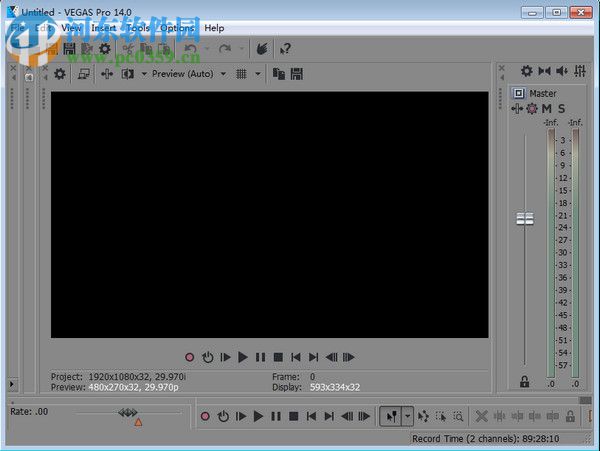Click Stop button under video preview
This screenshot has width=600, height=451.
[278, 357]
